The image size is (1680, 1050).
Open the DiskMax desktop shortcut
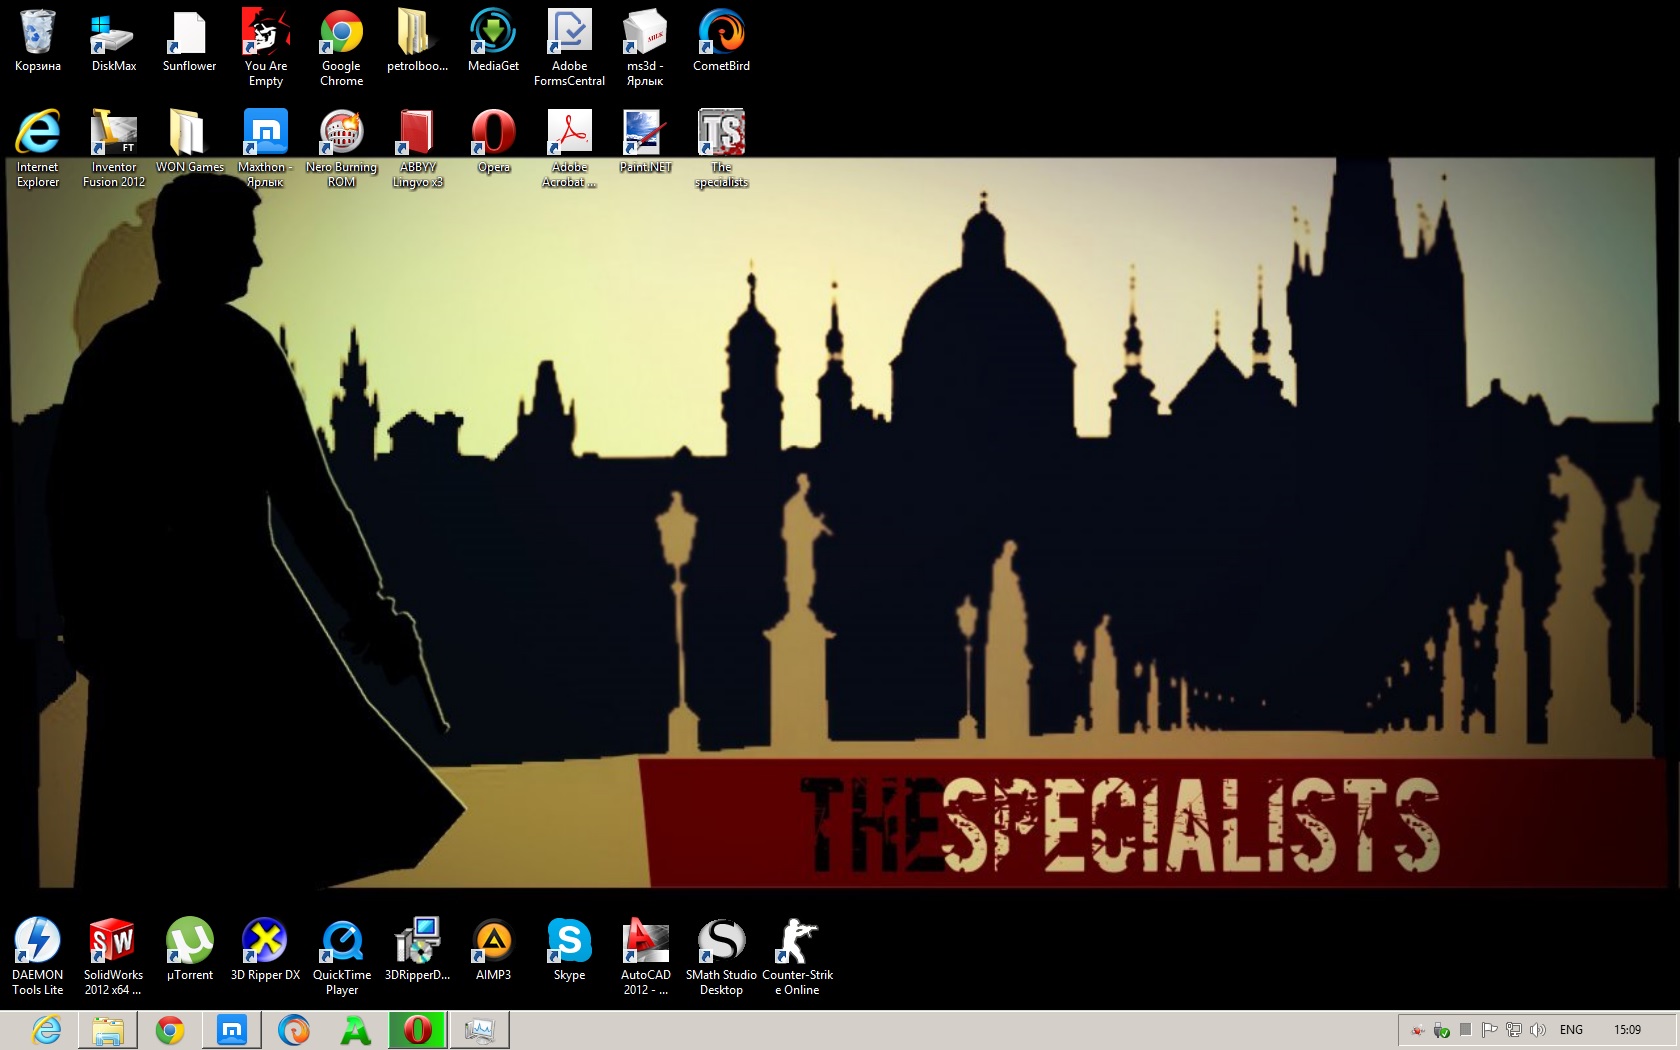coord(114,41)
